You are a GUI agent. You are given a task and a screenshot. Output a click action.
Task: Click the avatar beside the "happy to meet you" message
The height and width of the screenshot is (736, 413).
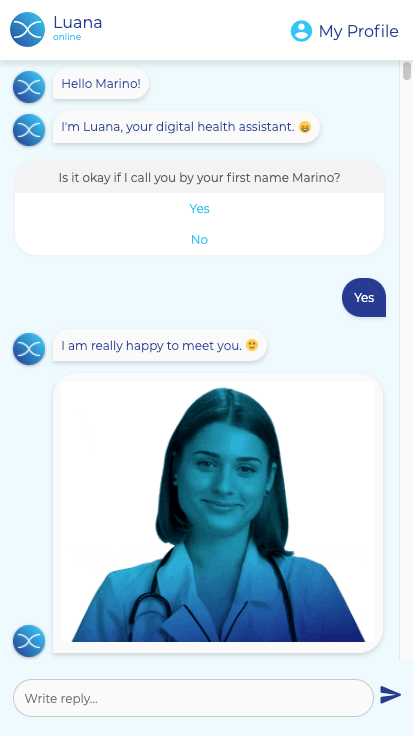tap(29, 349)
